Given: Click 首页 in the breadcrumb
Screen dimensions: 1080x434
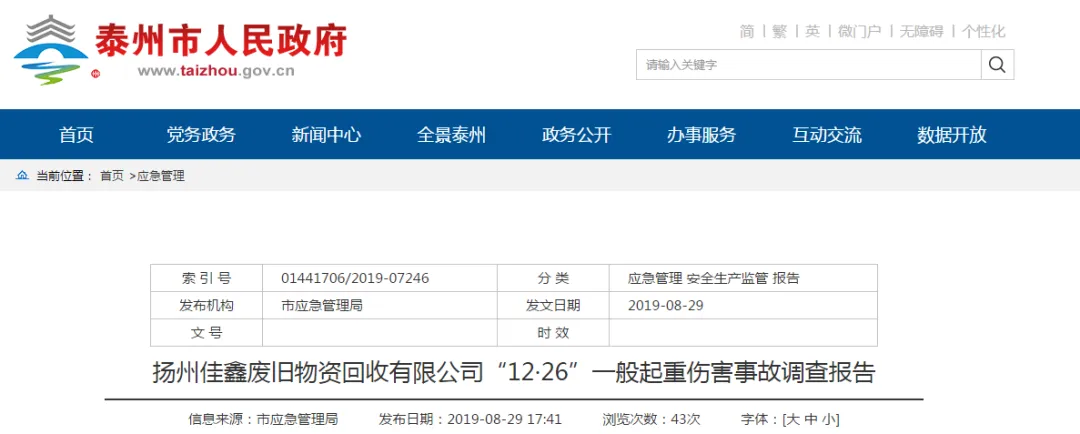Looking at the screenshot, I should click(x=112, y=176).
